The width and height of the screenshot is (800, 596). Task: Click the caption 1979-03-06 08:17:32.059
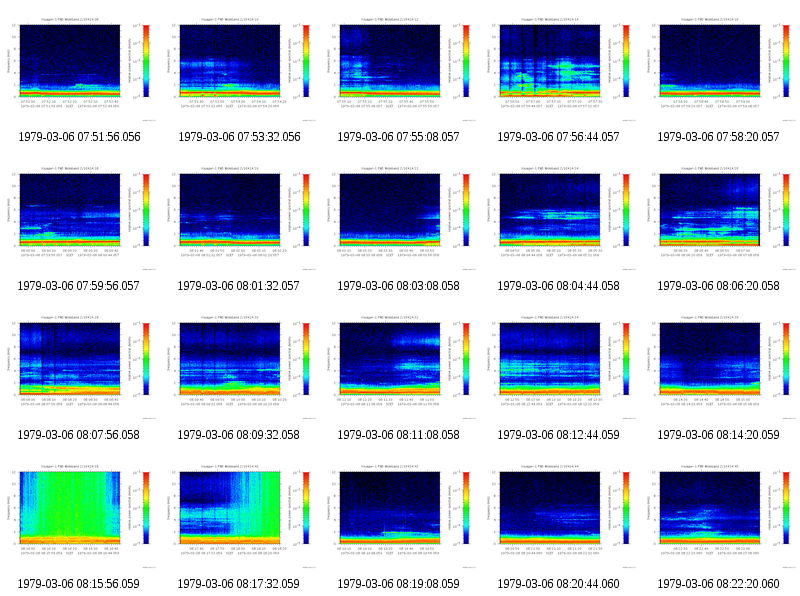pos(238,584)
